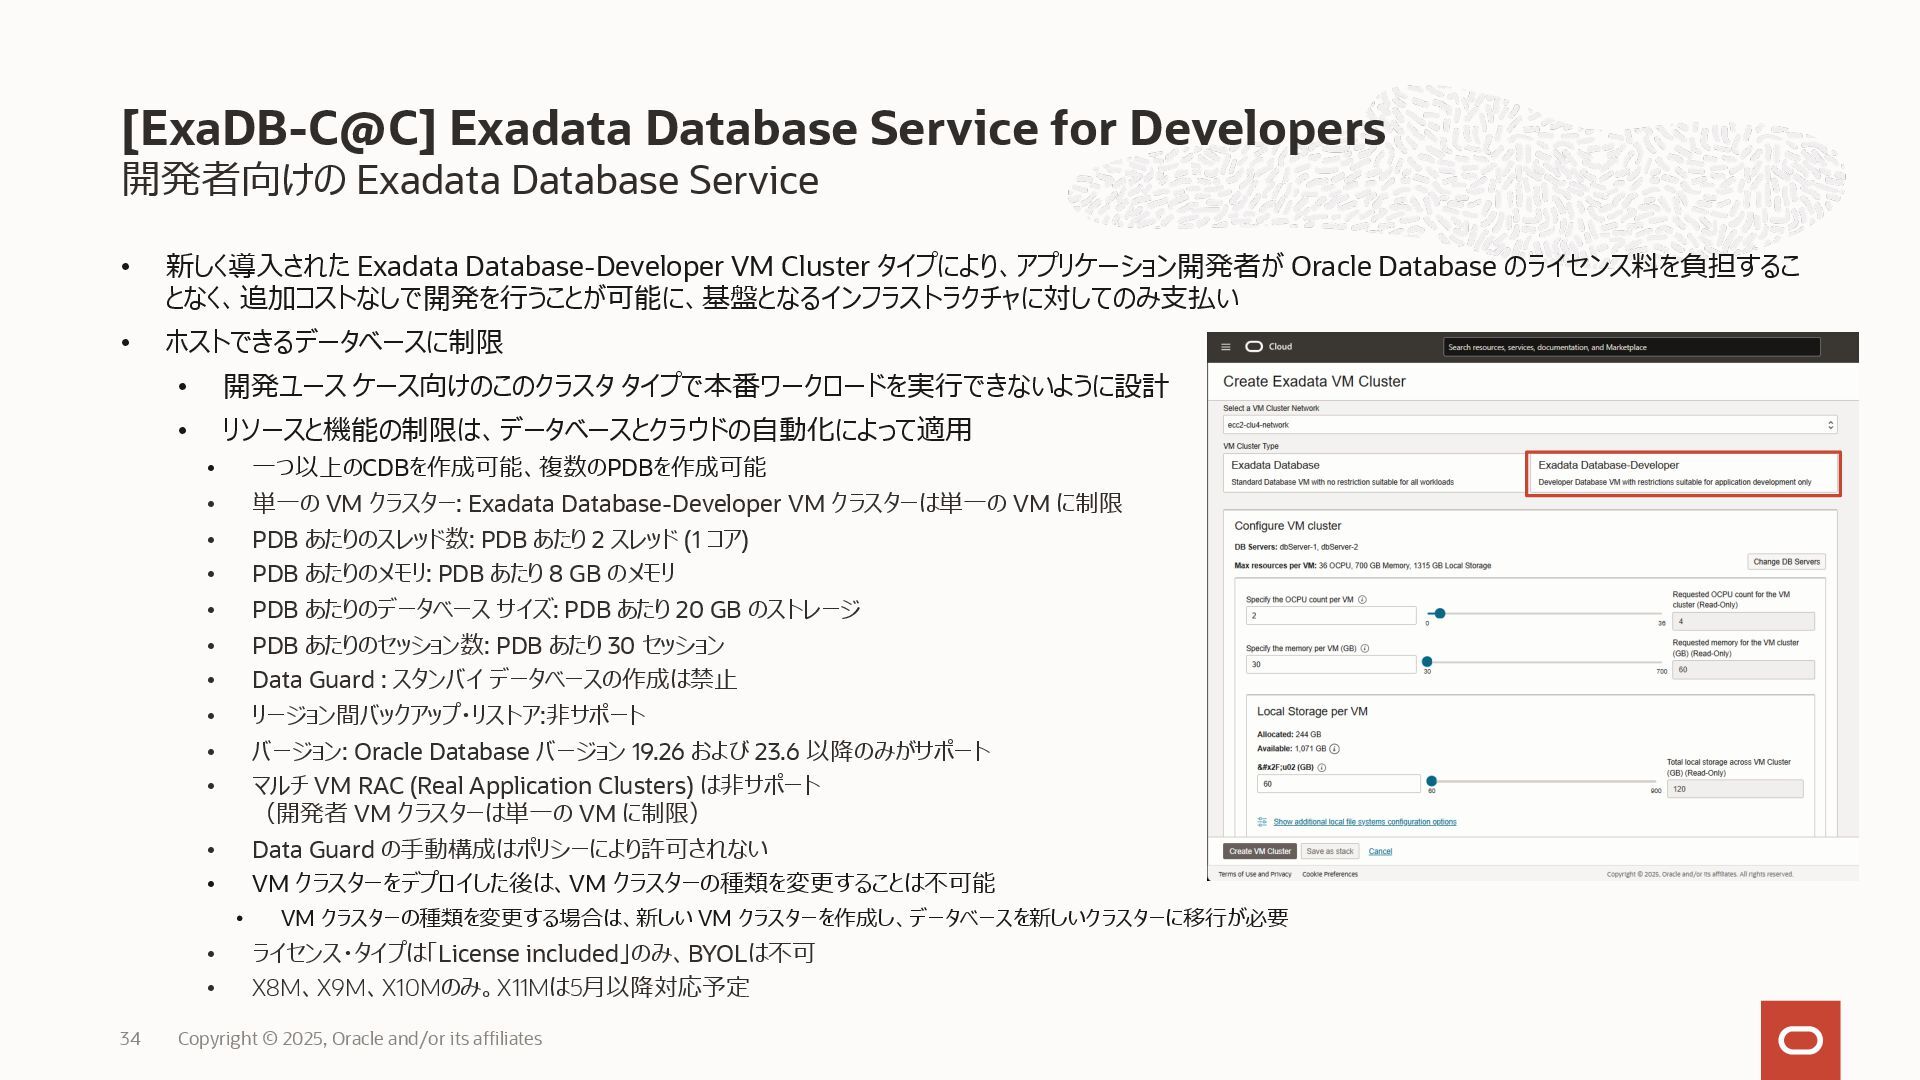Click the OCPU count slider handle

click(x=1440, y=614)
